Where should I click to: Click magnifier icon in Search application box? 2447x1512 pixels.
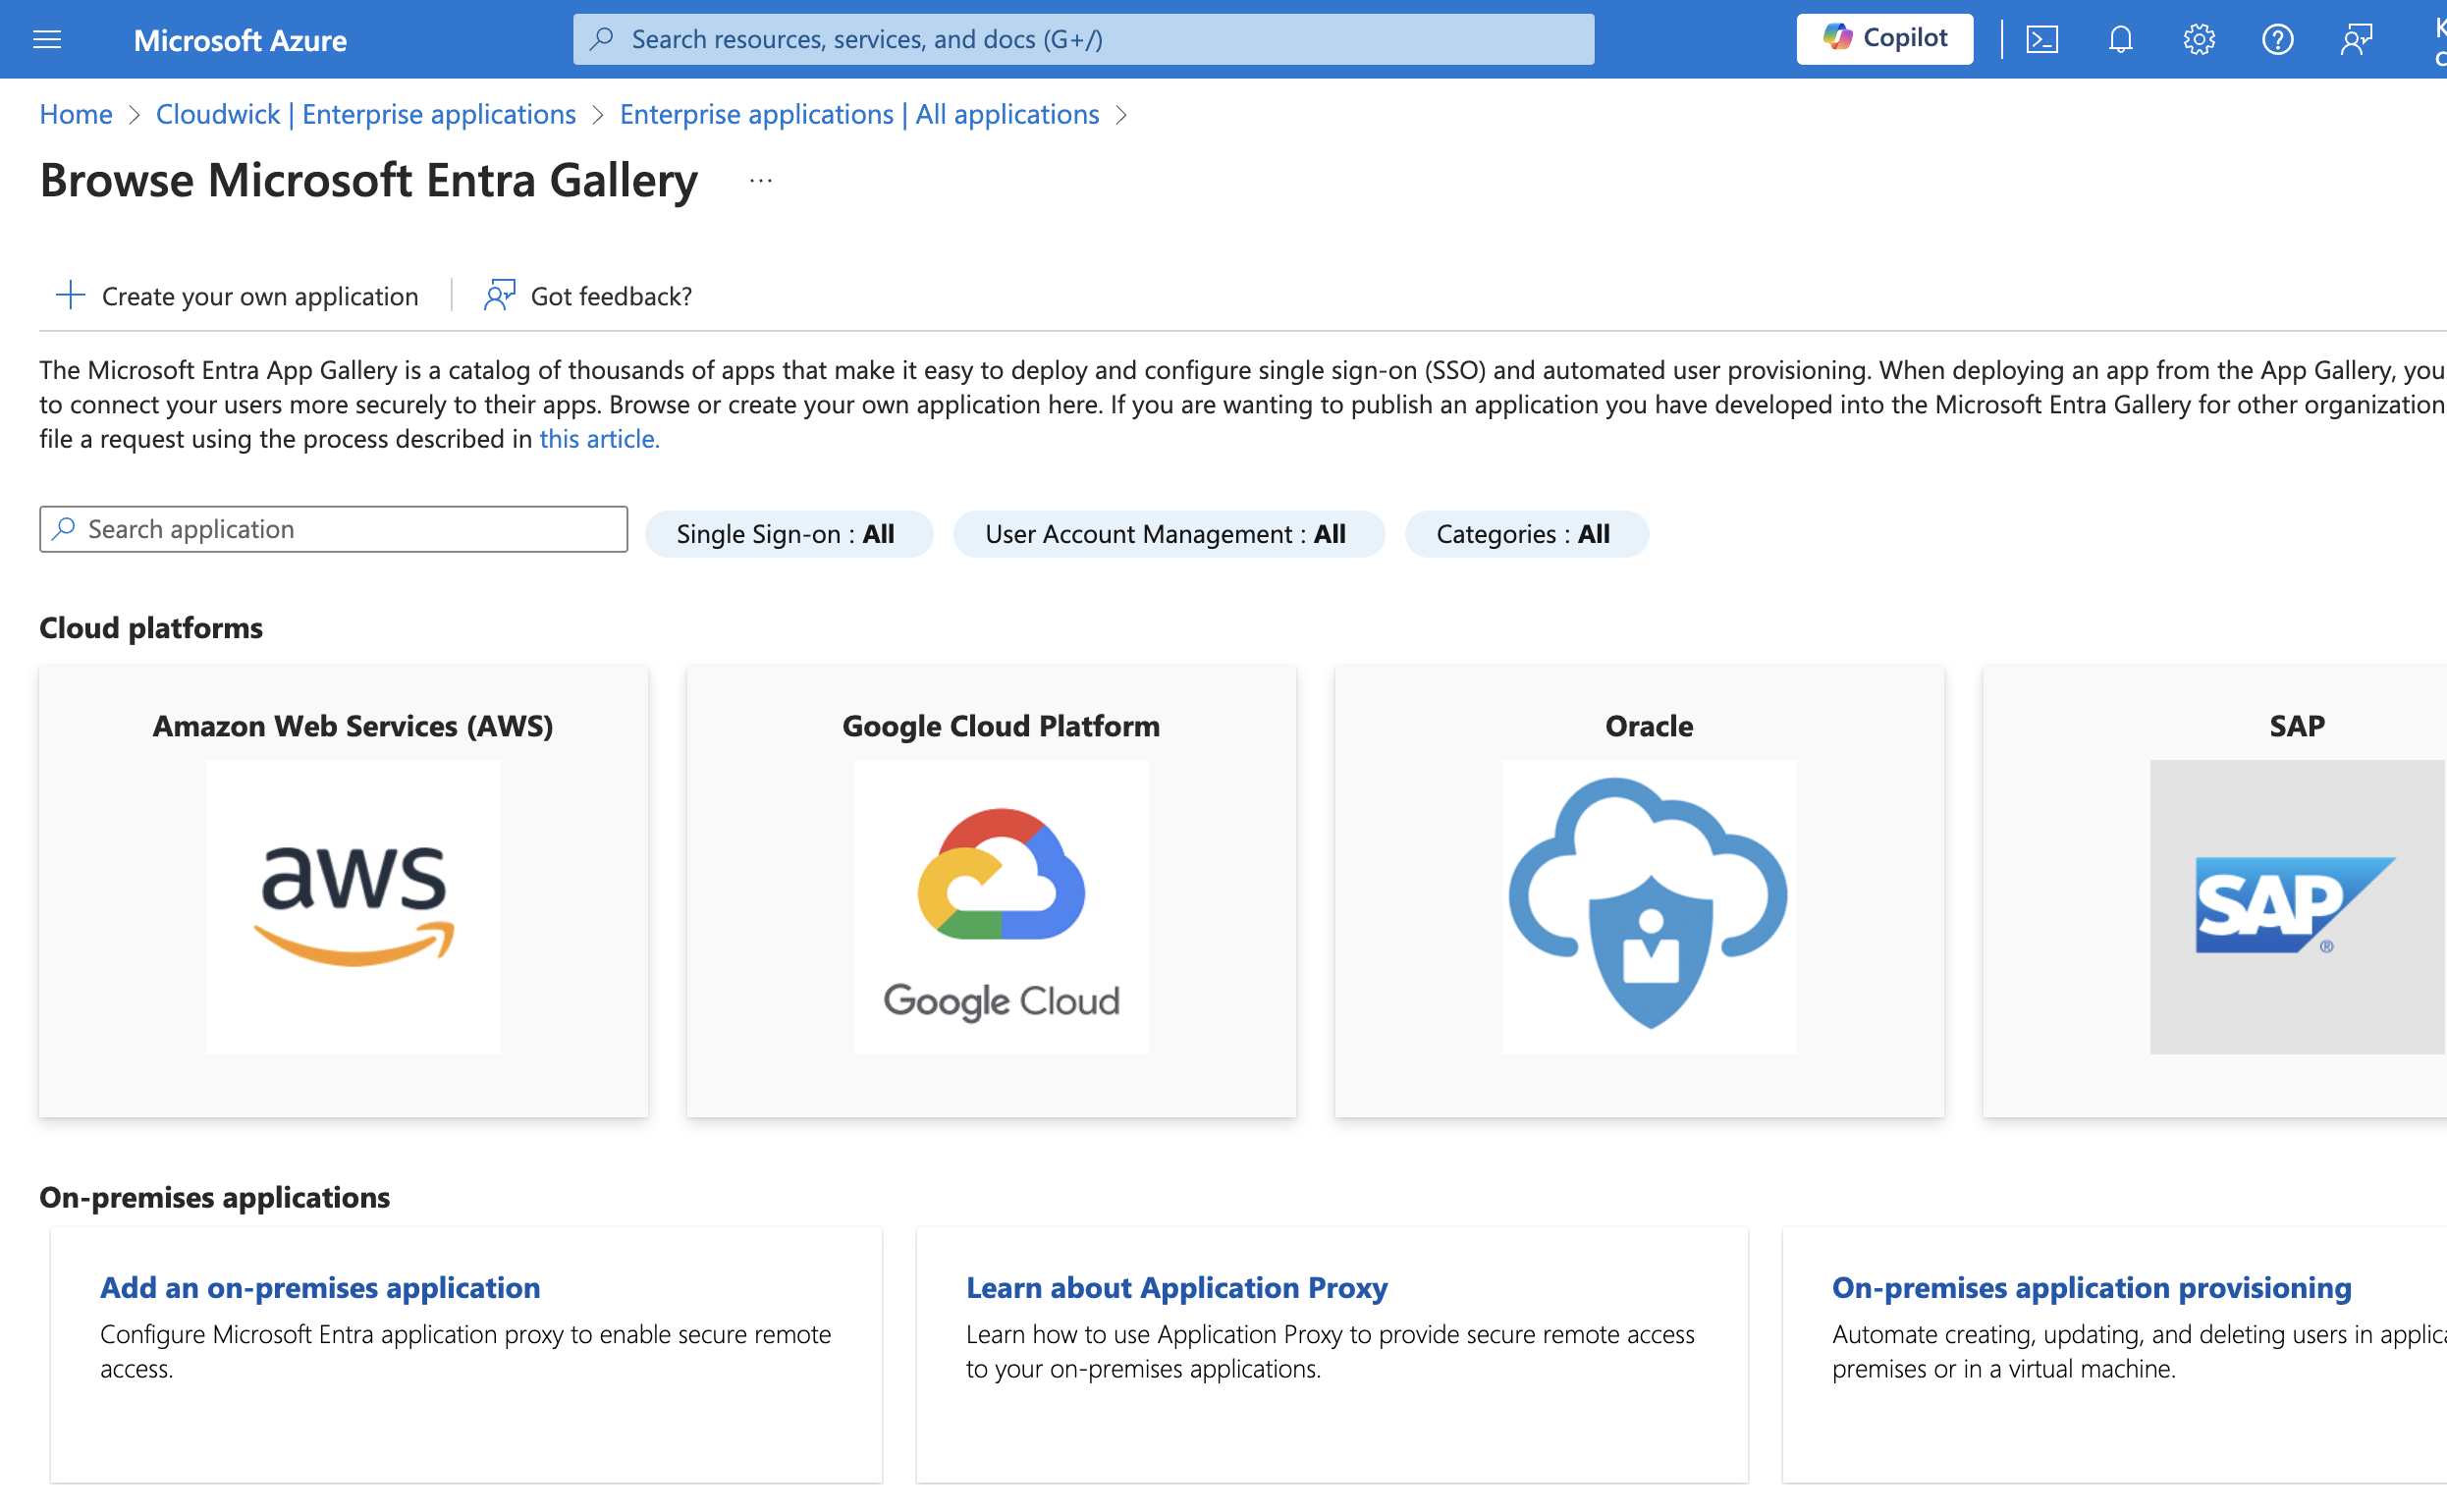coord(64,528)
